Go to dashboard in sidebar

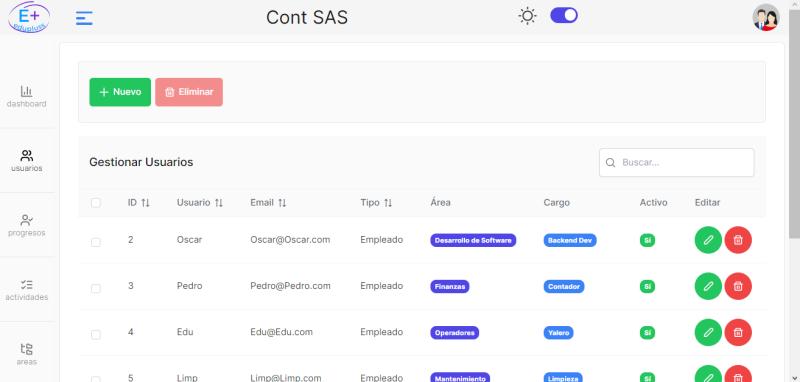click(x=27, y=96)
